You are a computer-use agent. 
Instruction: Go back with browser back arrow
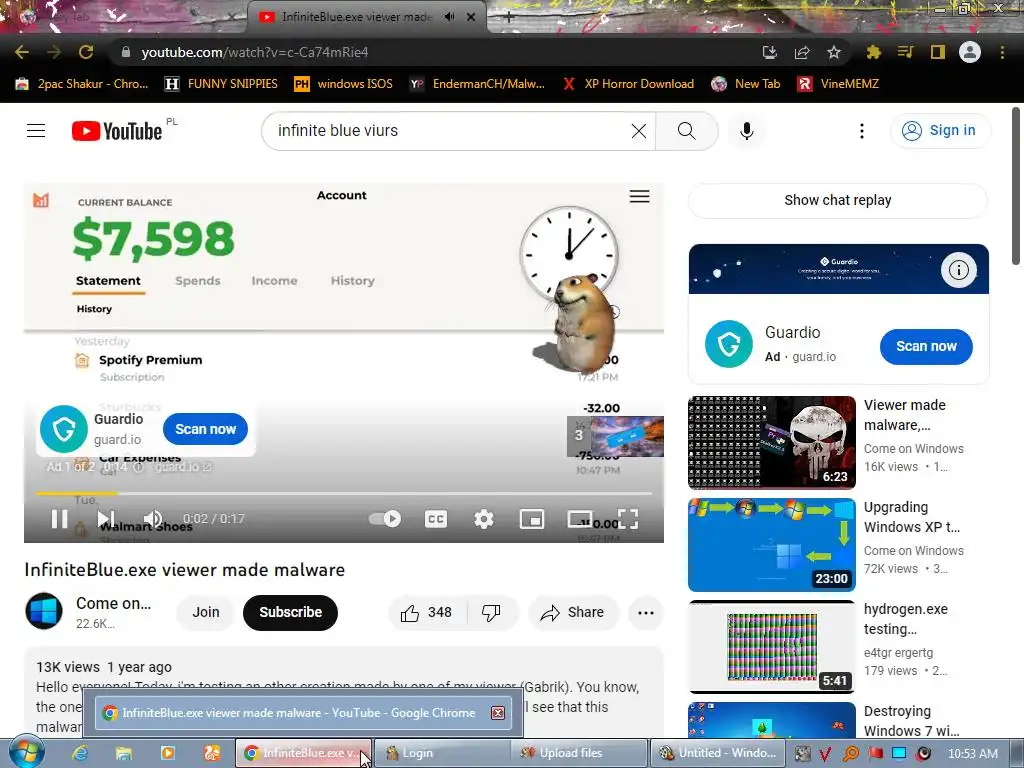point(22,52)
